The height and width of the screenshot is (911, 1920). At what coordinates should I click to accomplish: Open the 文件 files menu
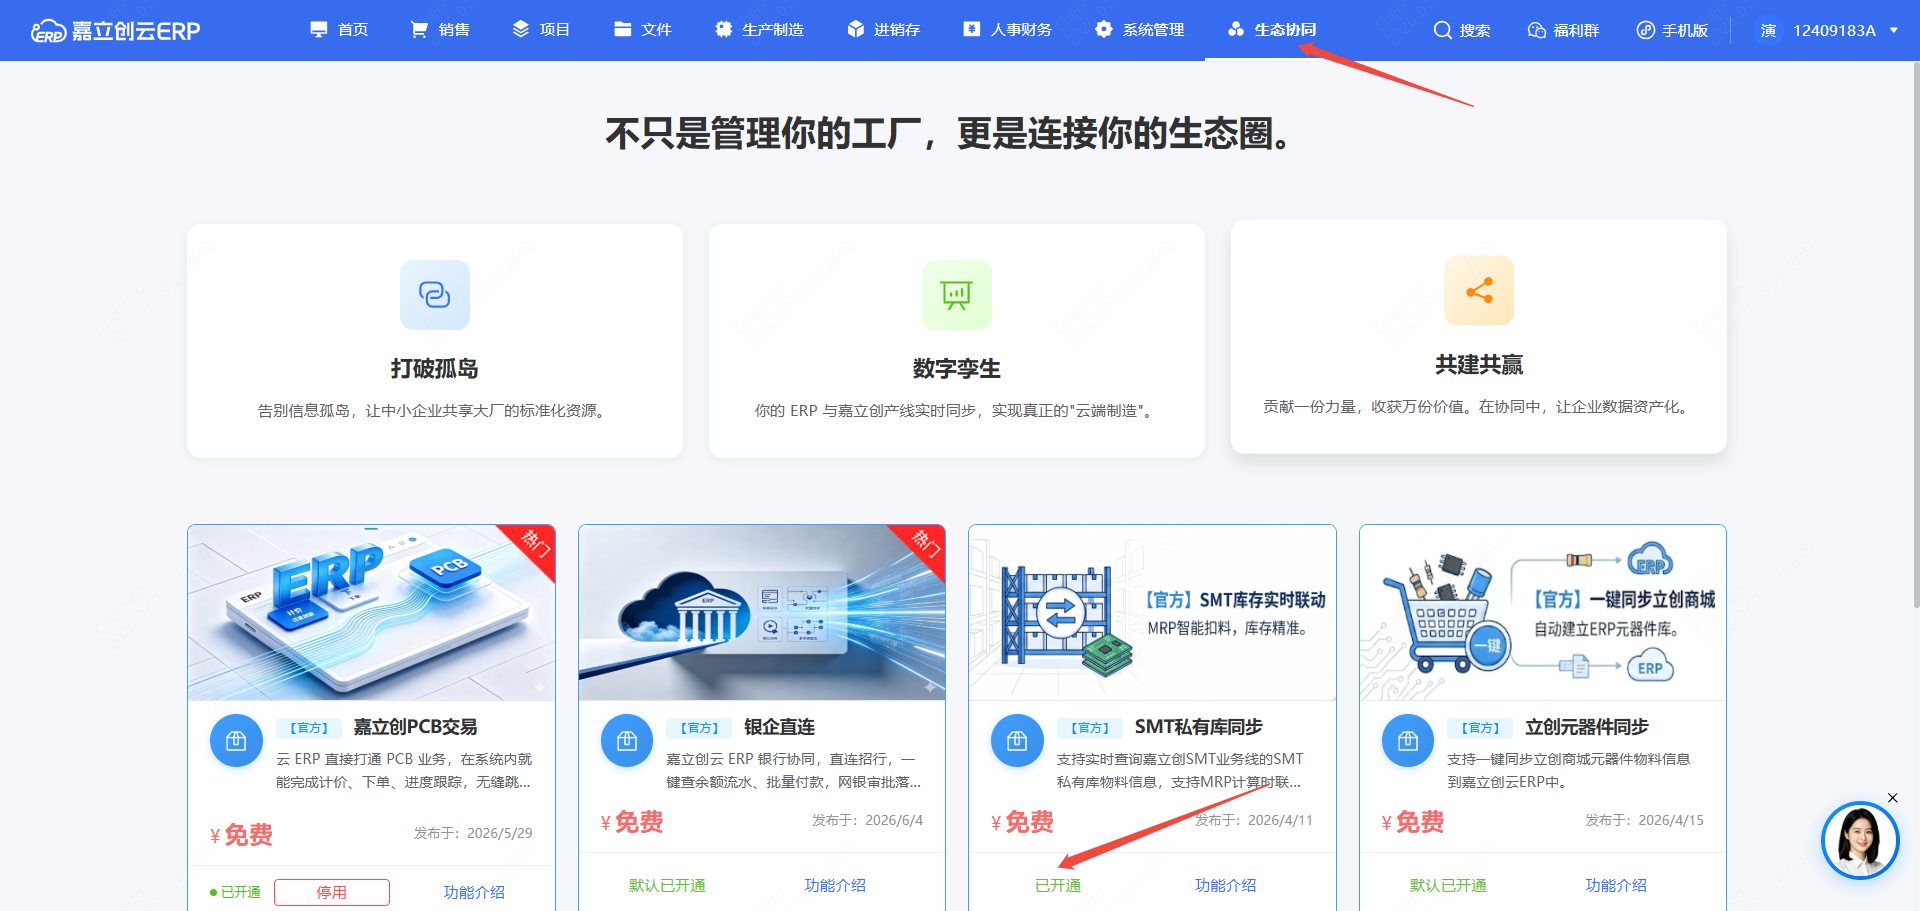pyautogui.click(x=643, y=30)
